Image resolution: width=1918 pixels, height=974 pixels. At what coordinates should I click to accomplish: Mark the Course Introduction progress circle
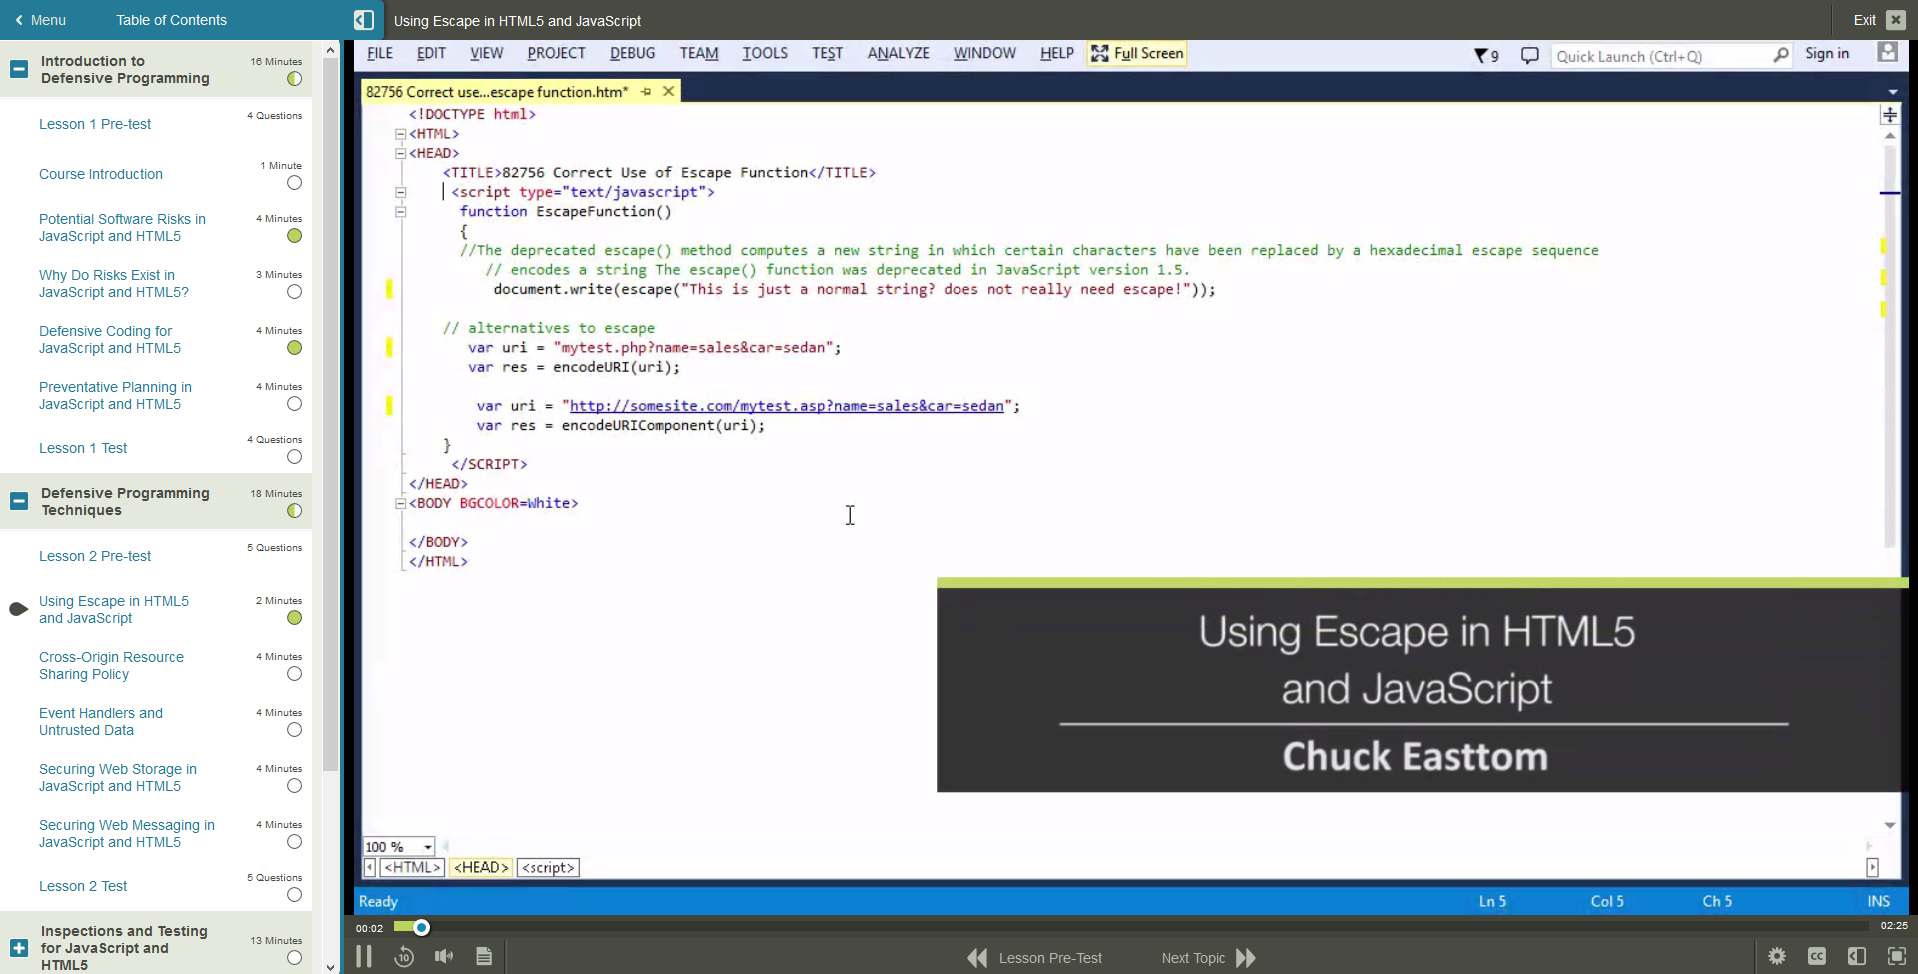click(x=294, y=183)
